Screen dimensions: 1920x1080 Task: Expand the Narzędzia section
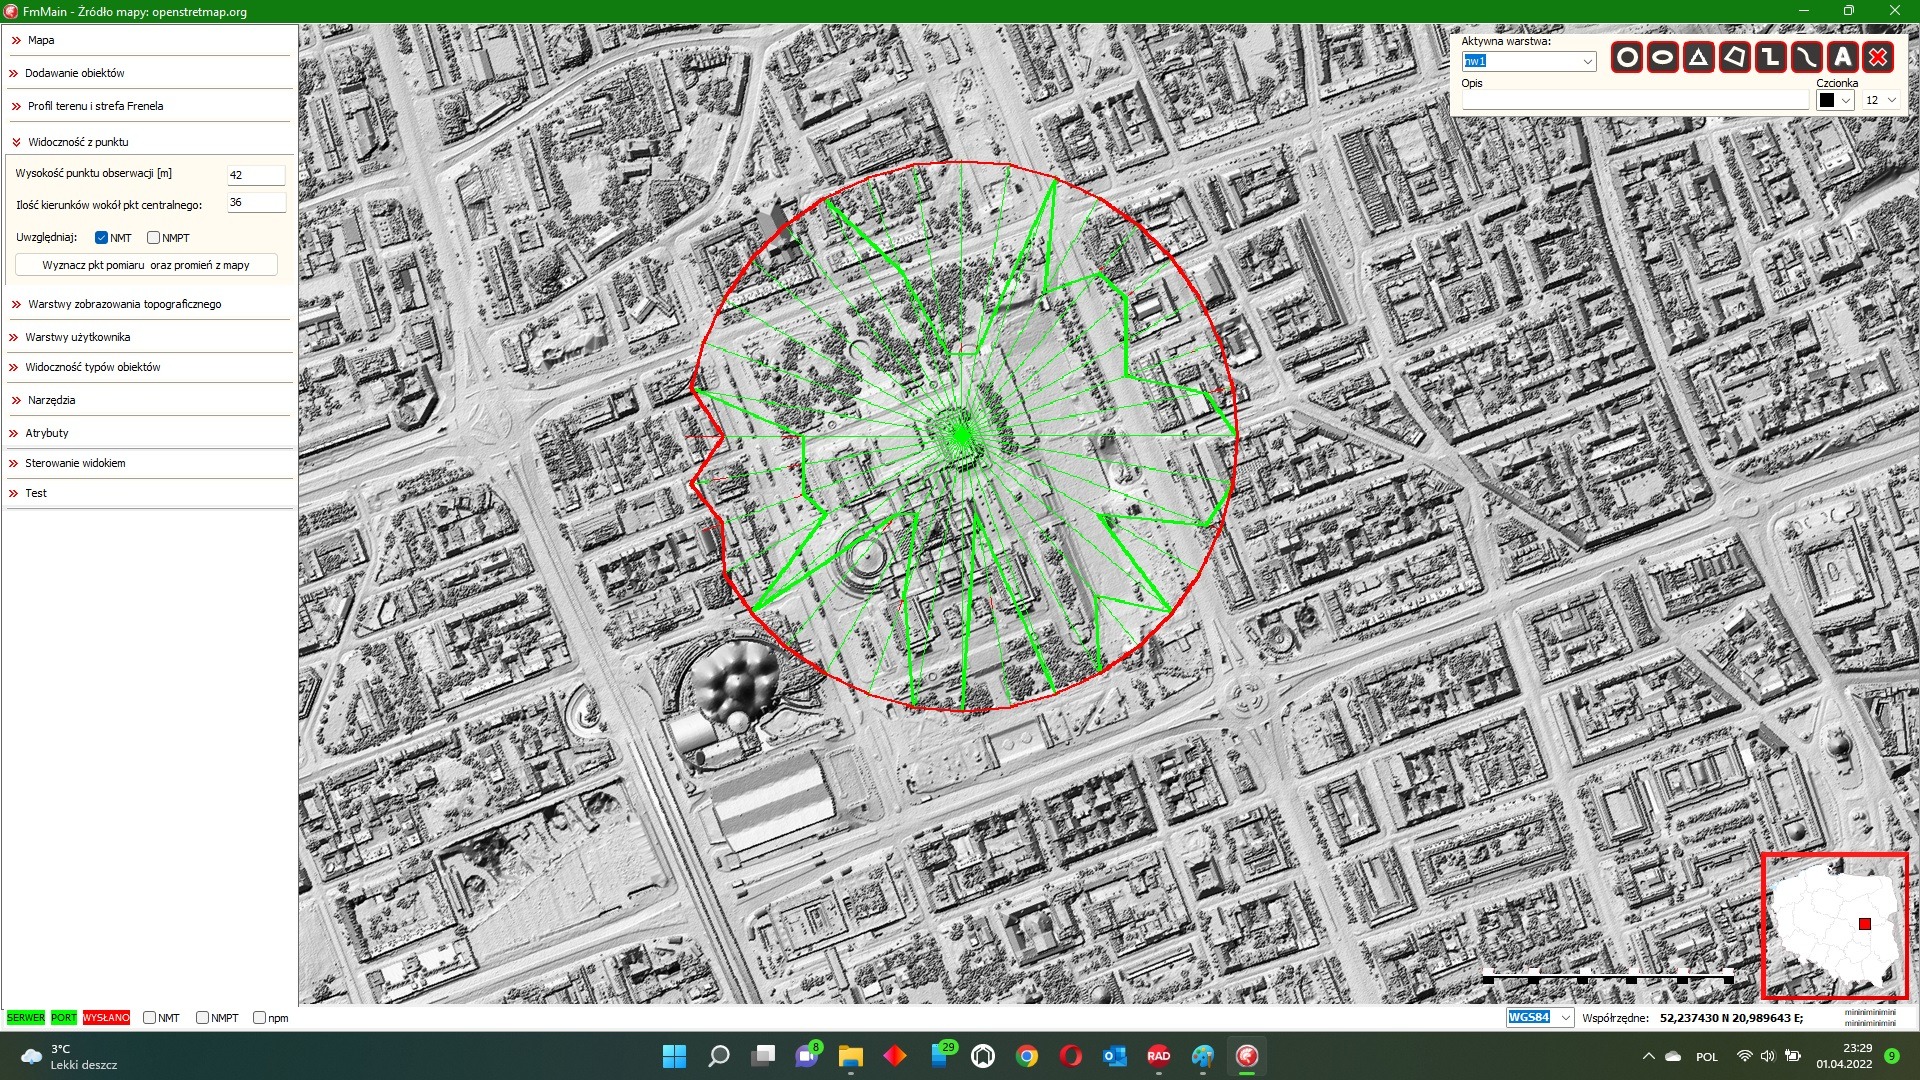(51, 400)
